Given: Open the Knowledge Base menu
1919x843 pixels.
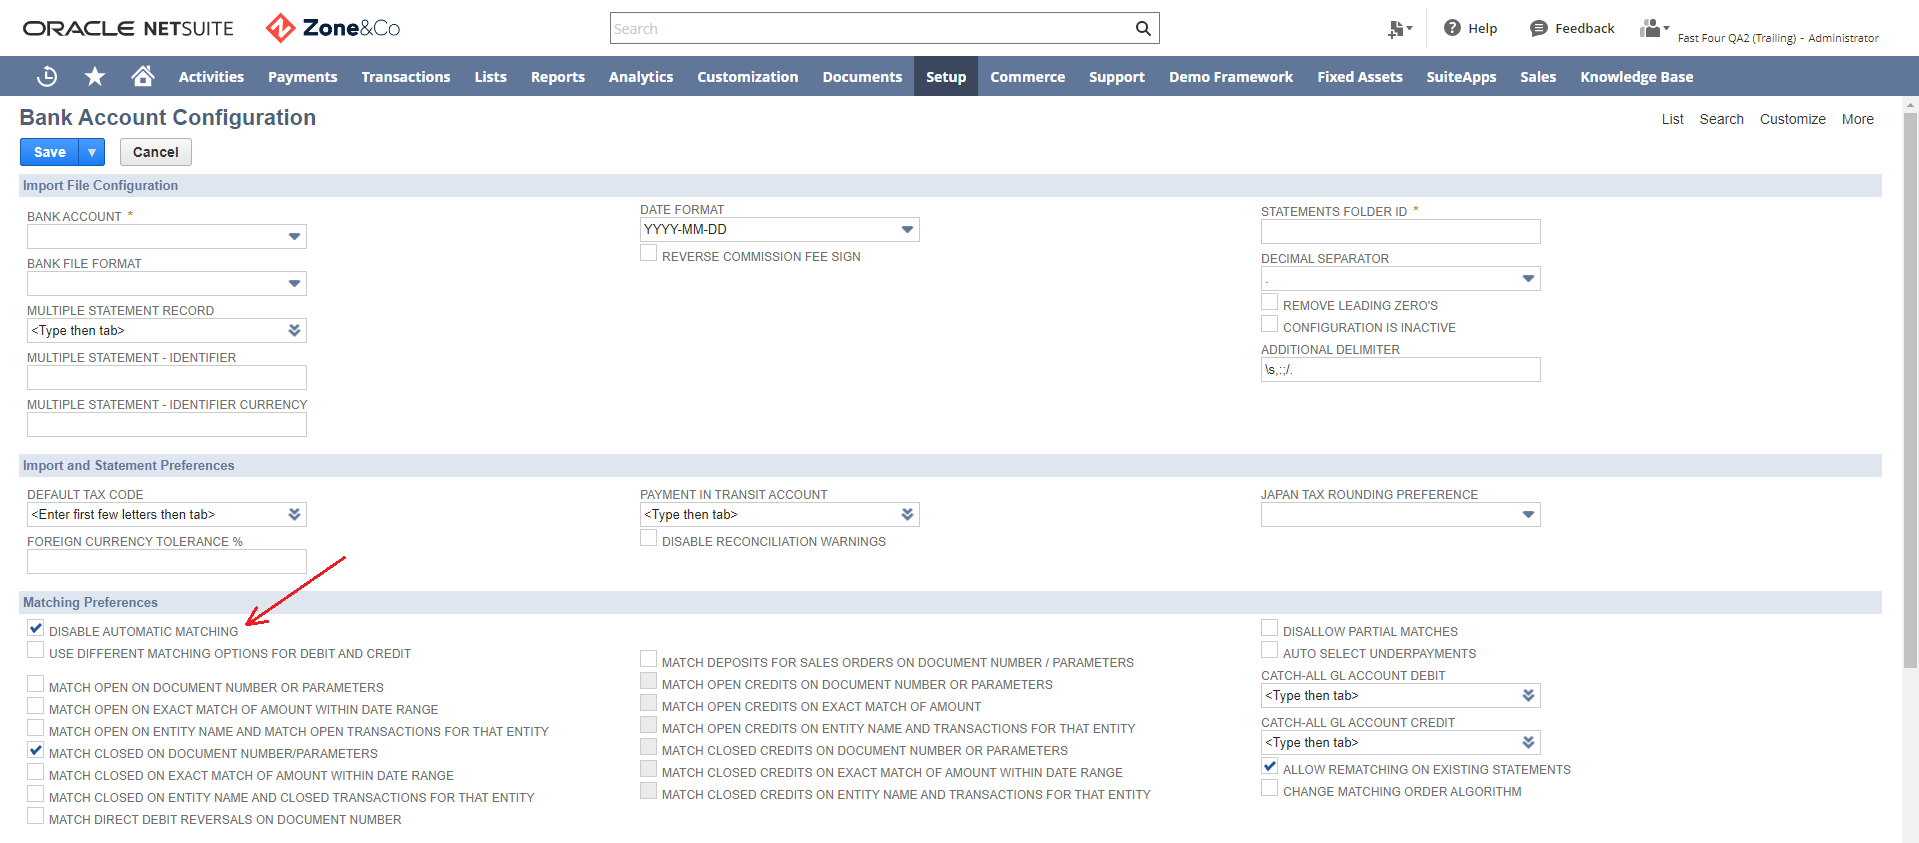Looking at the screenshot, I should 1637,77.
